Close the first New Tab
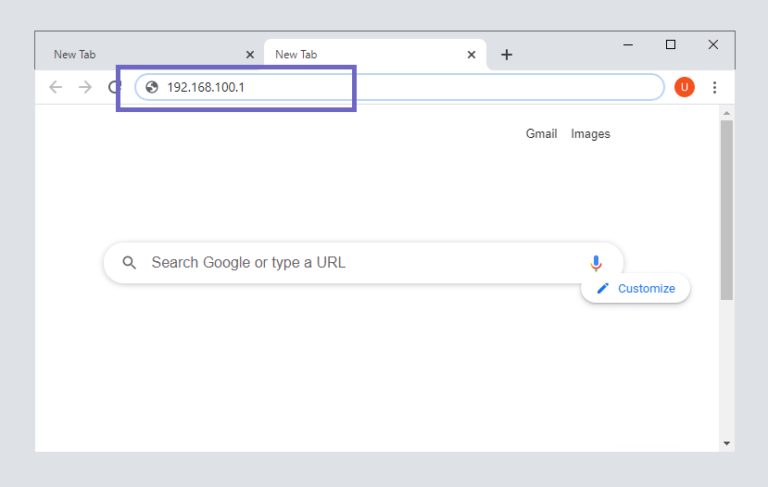The image size is (768, 487). (x=250, y=54)
